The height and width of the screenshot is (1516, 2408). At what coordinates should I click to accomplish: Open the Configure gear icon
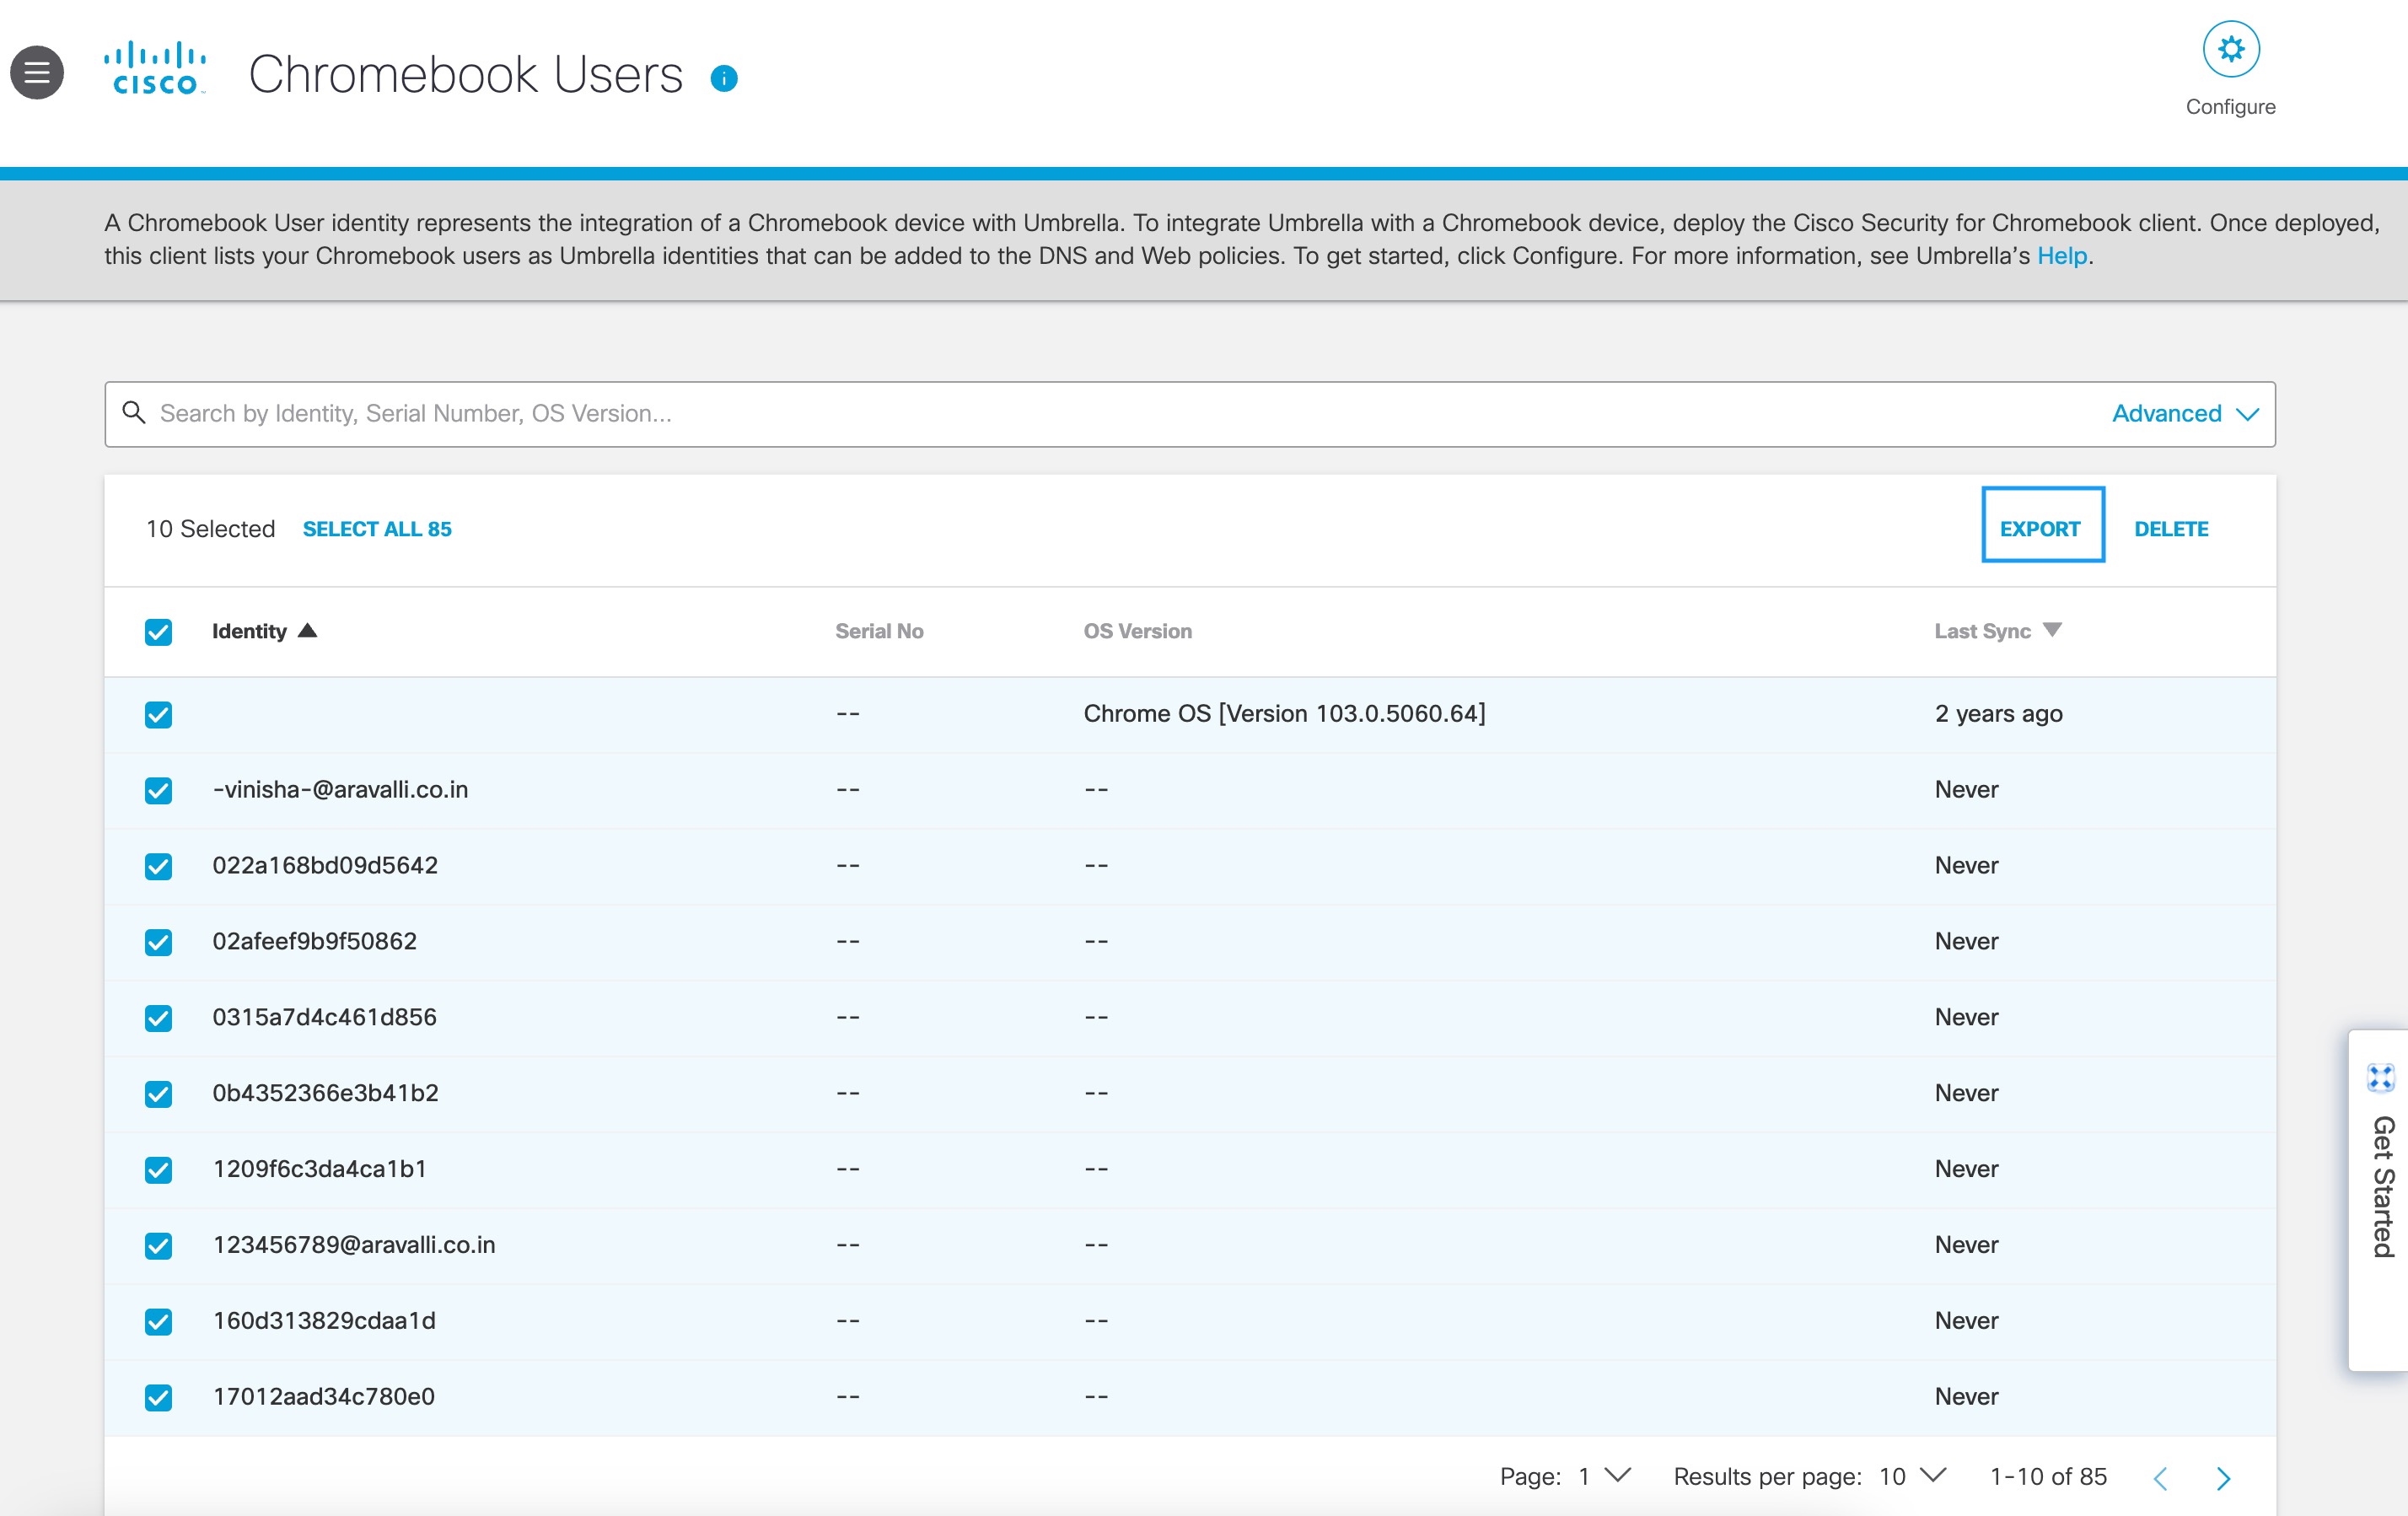(x=2231, y=49)
